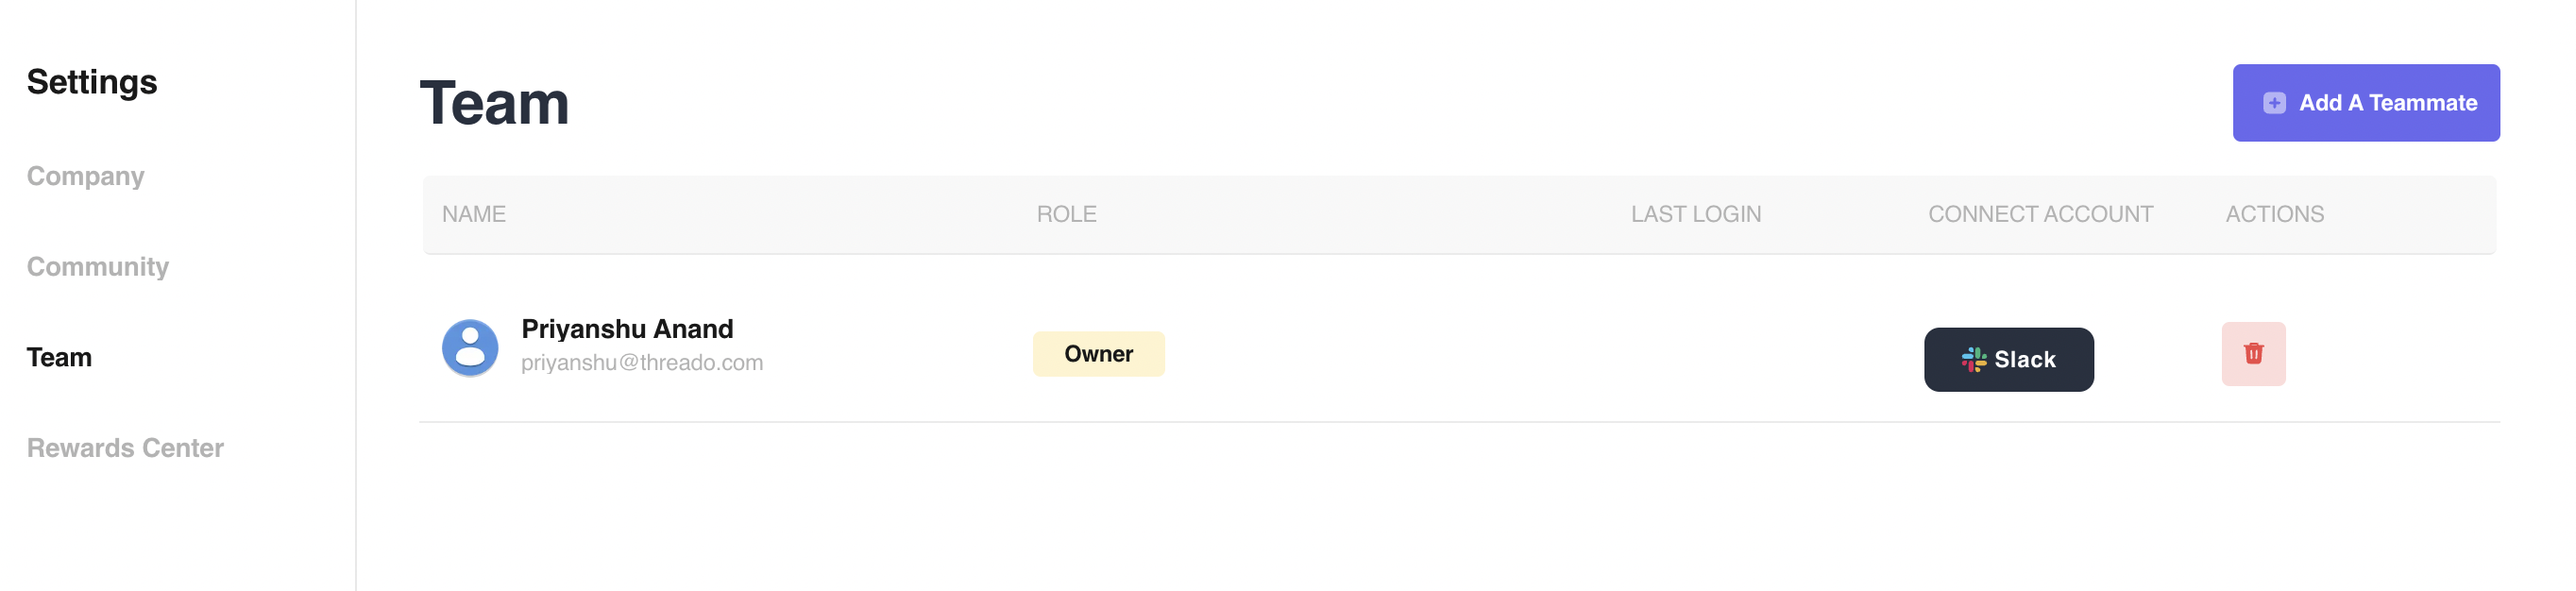Click the Settings sidebar heading
2576x591 pixels.
(92, 82)
